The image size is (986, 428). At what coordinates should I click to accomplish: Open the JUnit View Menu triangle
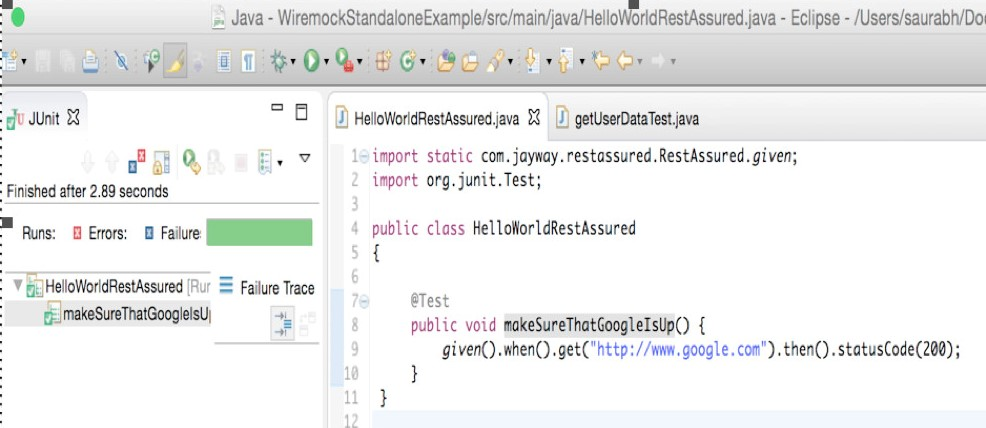pyautogui.click(x=304, y=158)
